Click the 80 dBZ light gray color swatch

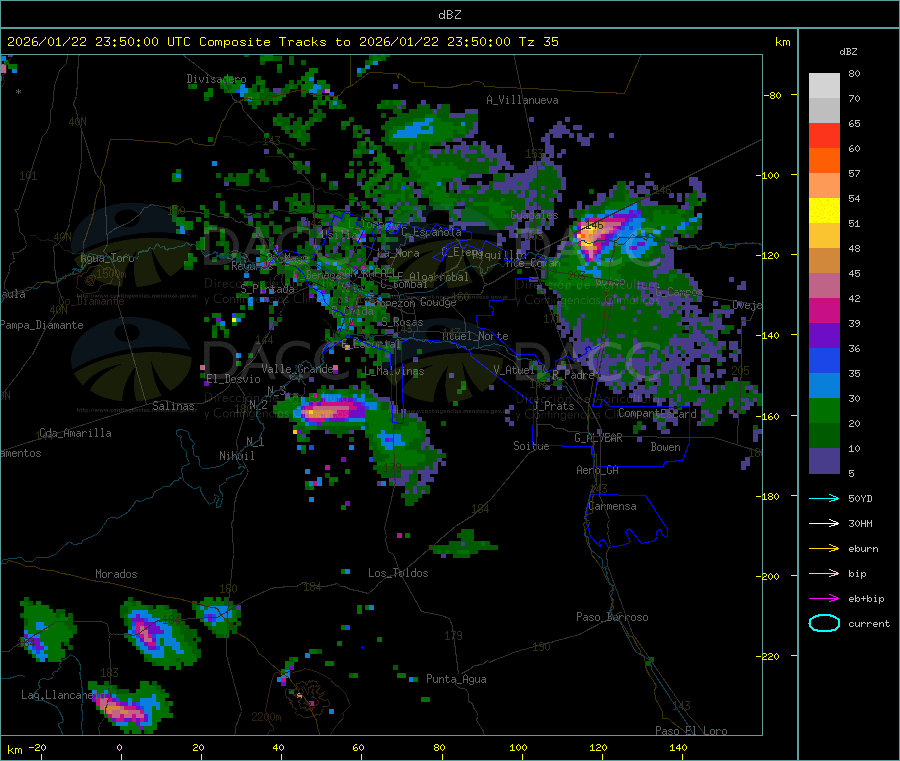tap(824, 85)
